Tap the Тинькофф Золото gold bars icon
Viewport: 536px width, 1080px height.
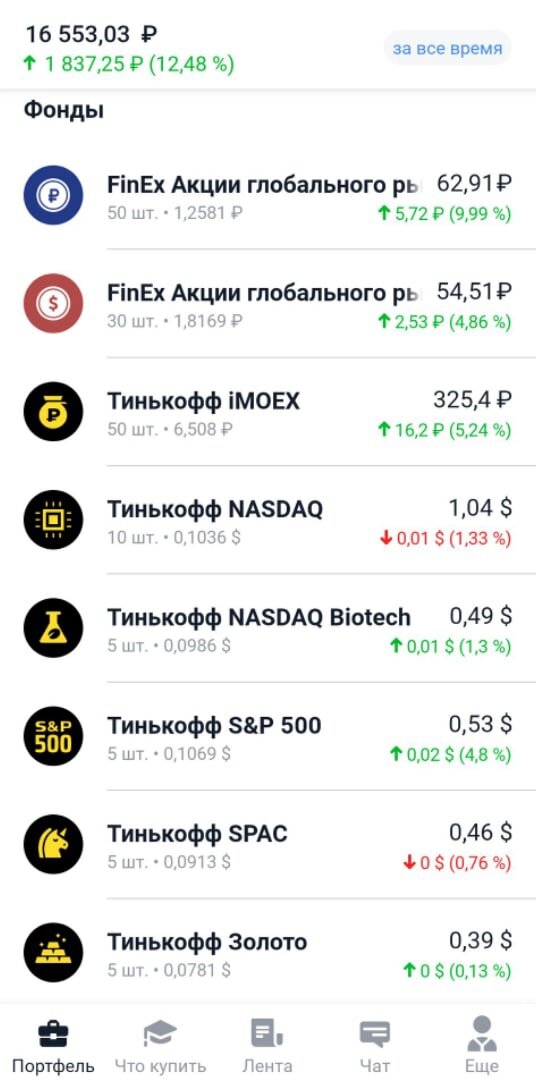point(53,952)
